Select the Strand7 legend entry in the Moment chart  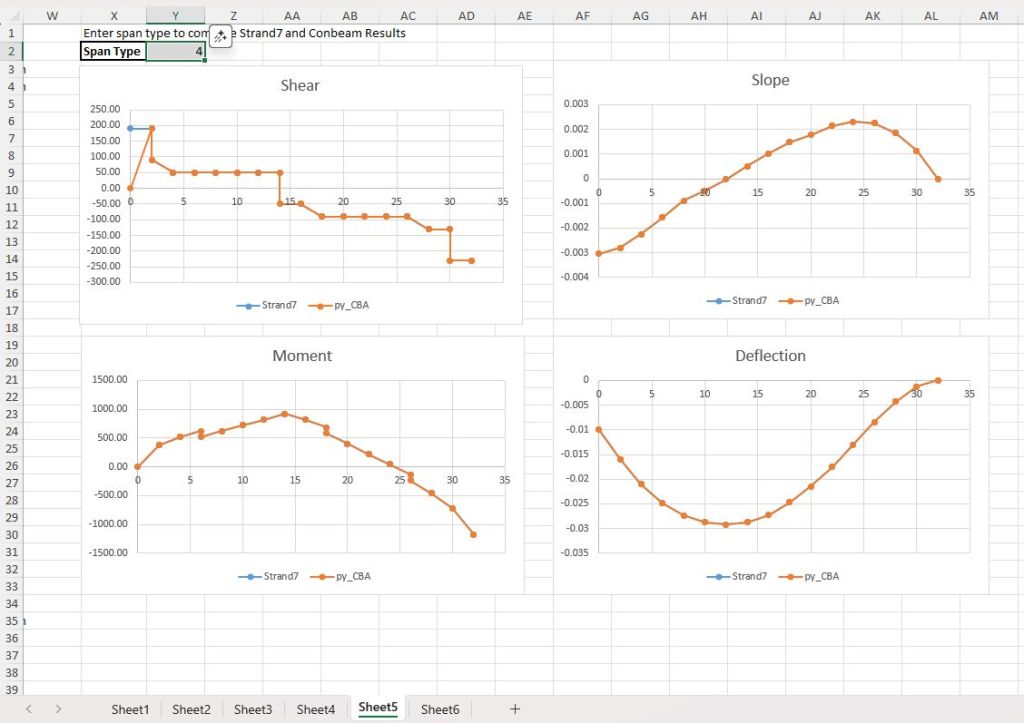click(x=266, y=576)
